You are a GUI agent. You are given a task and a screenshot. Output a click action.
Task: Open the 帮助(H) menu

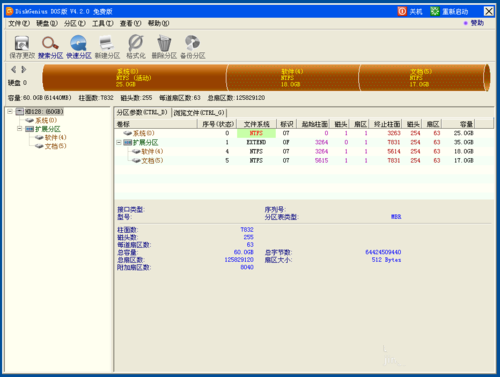(159, 23)
